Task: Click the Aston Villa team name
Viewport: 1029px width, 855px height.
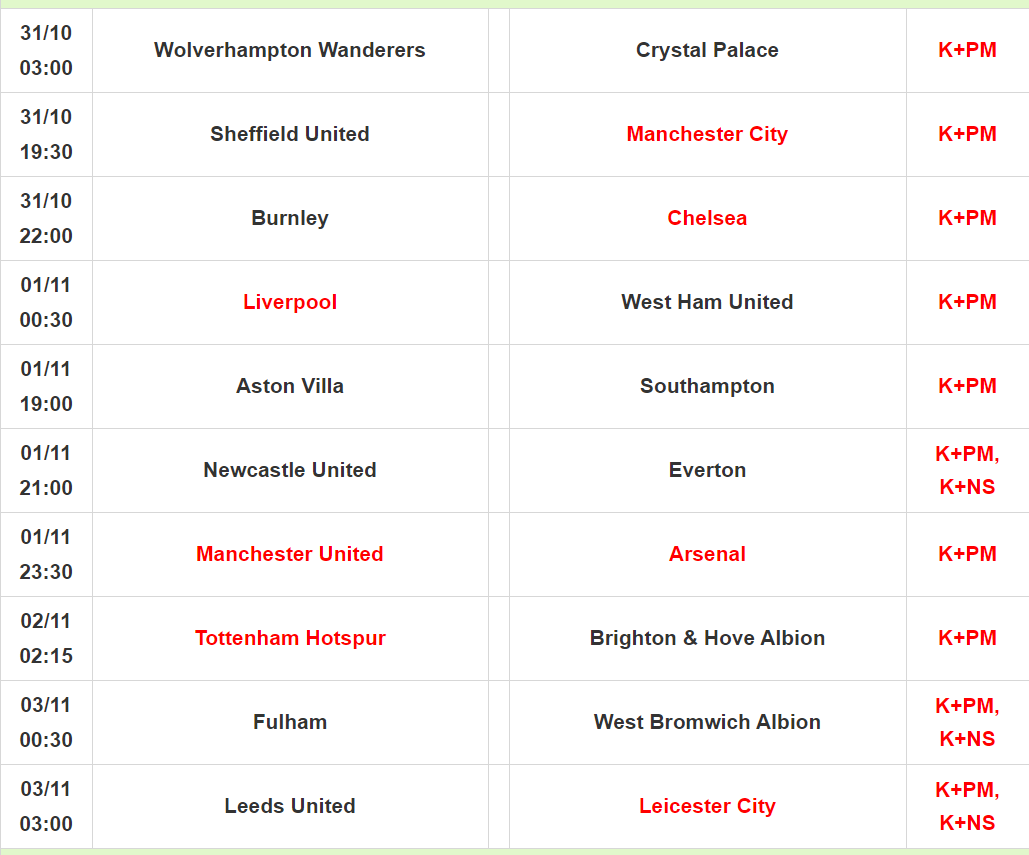Action: (x=290, y=386)
